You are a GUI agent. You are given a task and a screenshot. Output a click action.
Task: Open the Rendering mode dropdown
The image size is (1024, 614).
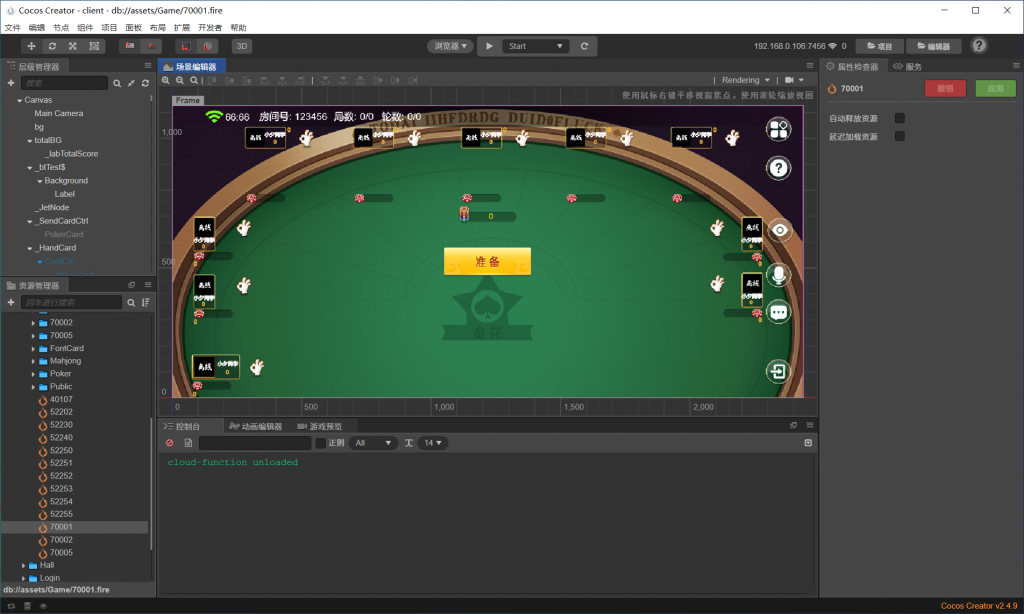746,80
